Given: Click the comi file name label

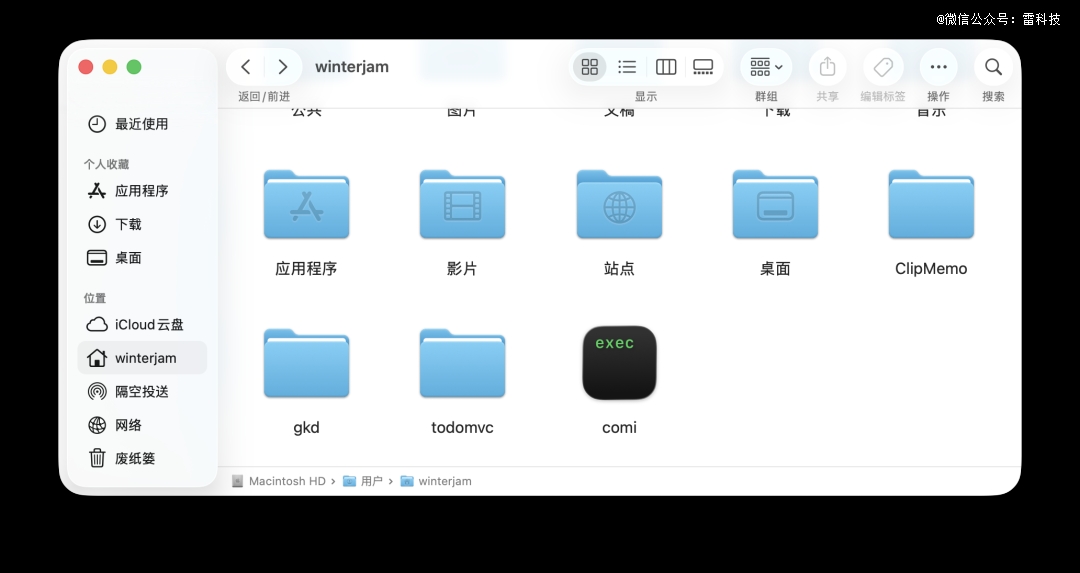Looking at the screenshot, I should click(x=619, y=428).
